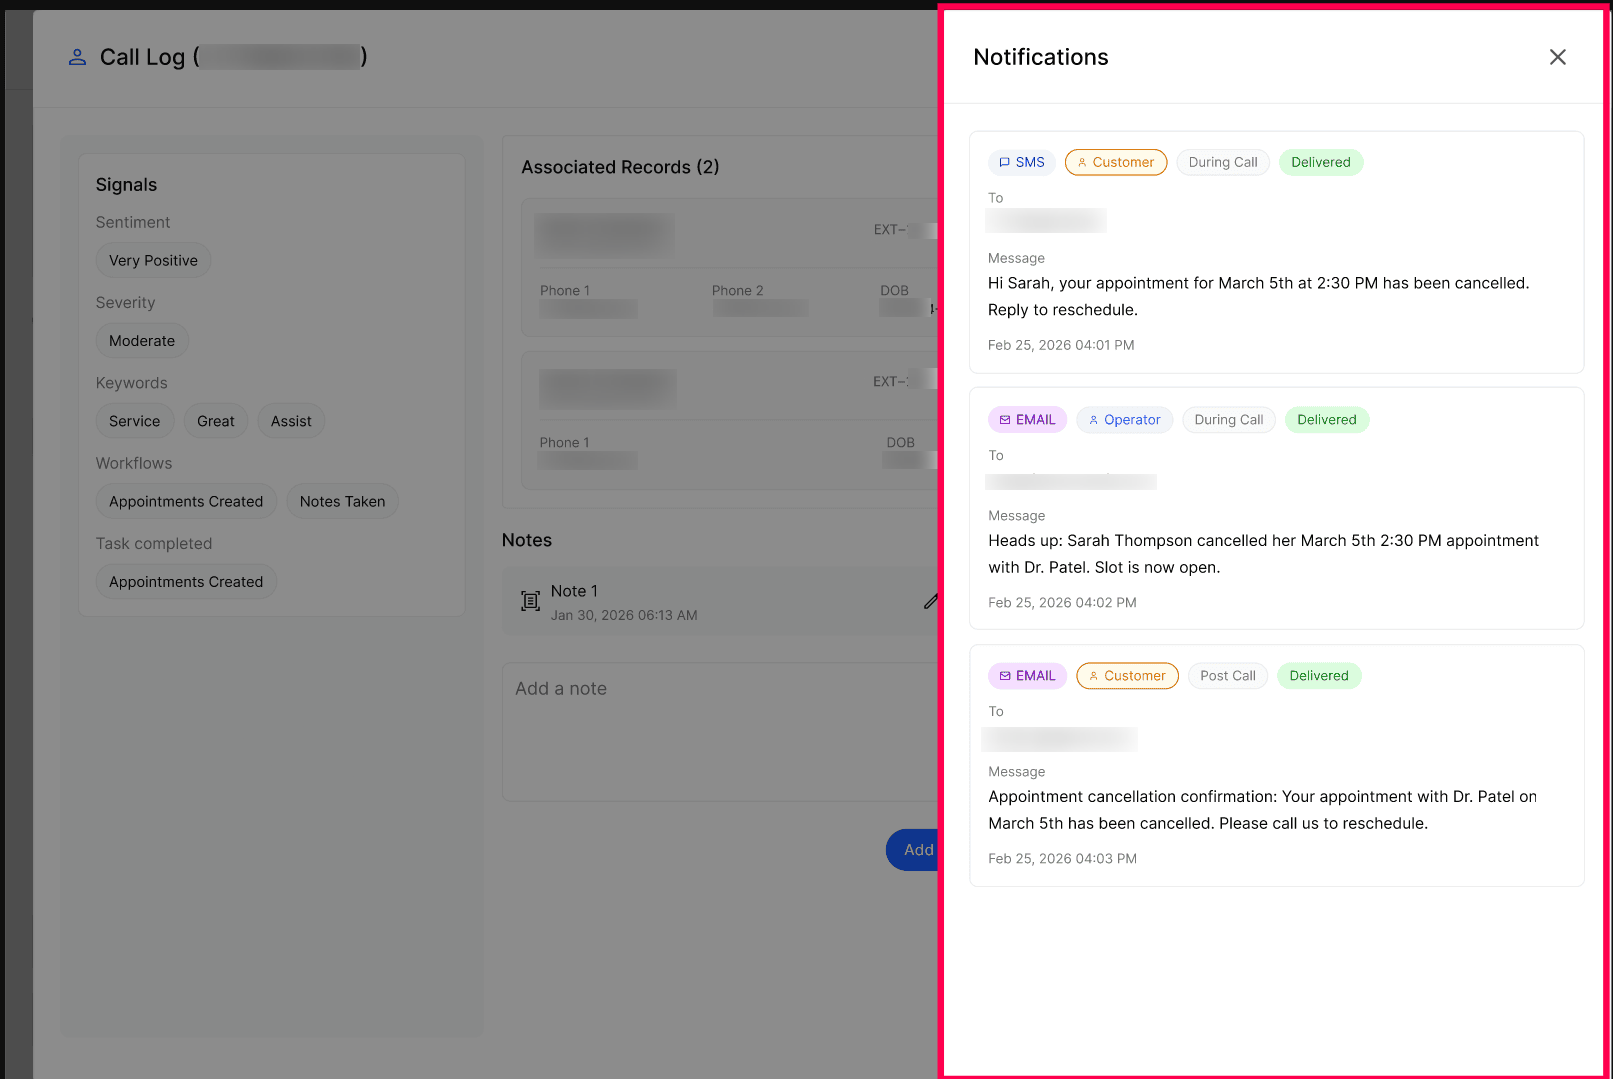This screenshot has width=1613, height=1079.
Task: Click the Assist keyword chip
Action: click(291, 421)
